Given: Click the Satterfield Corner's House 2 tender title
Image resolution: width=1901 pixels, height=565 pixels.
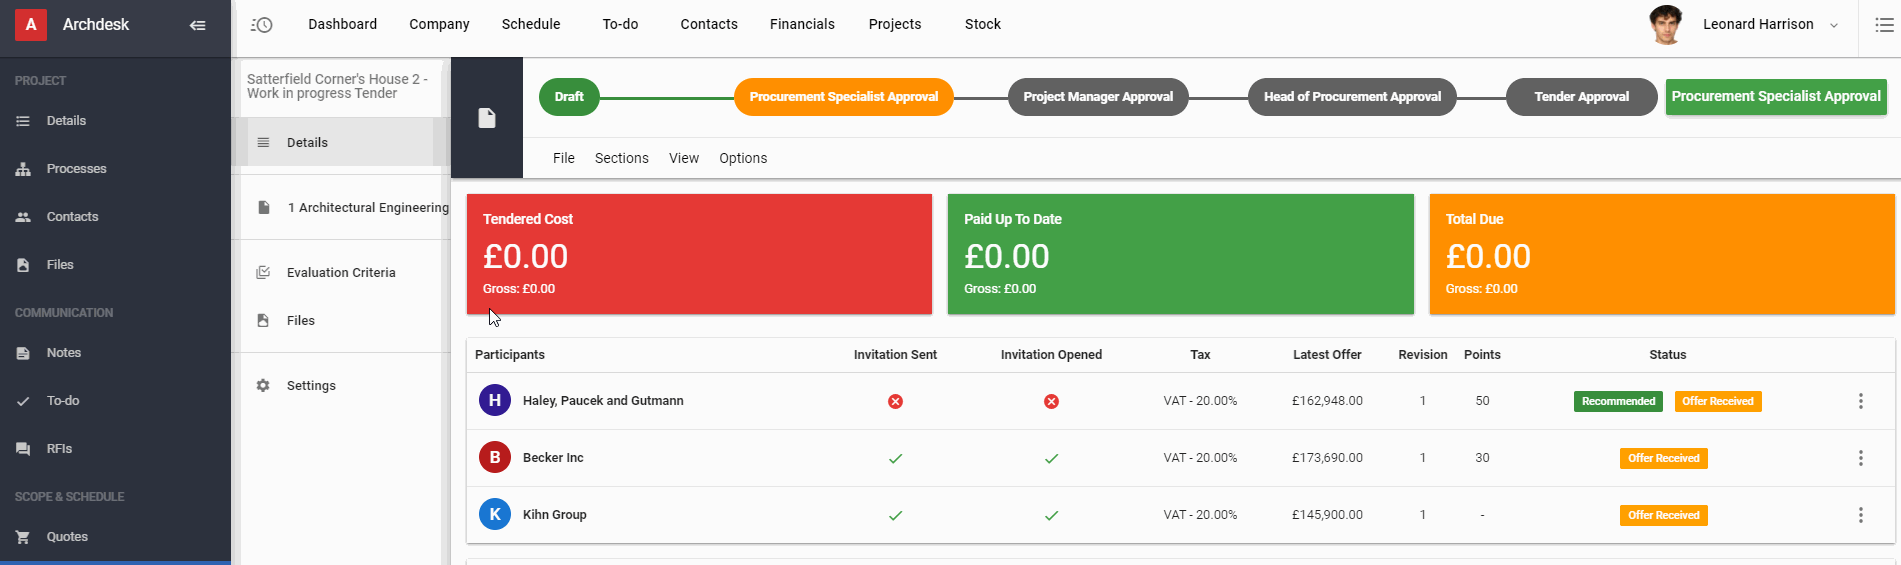Looking at the screenshot, I should [337, 86].
